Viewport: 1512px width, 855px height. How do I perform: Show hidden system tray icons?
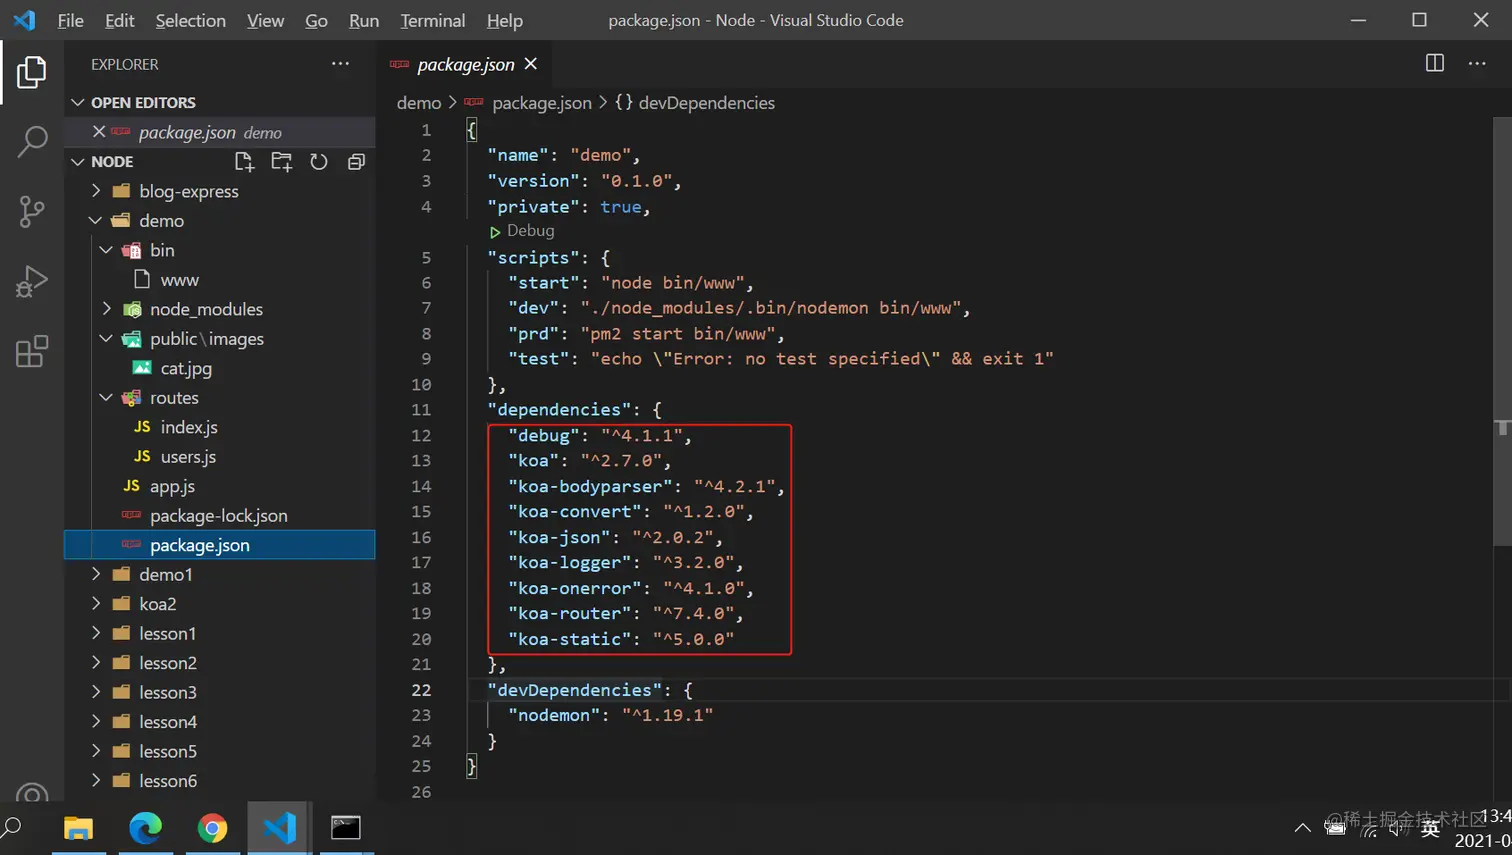(x=1302, y=828)
